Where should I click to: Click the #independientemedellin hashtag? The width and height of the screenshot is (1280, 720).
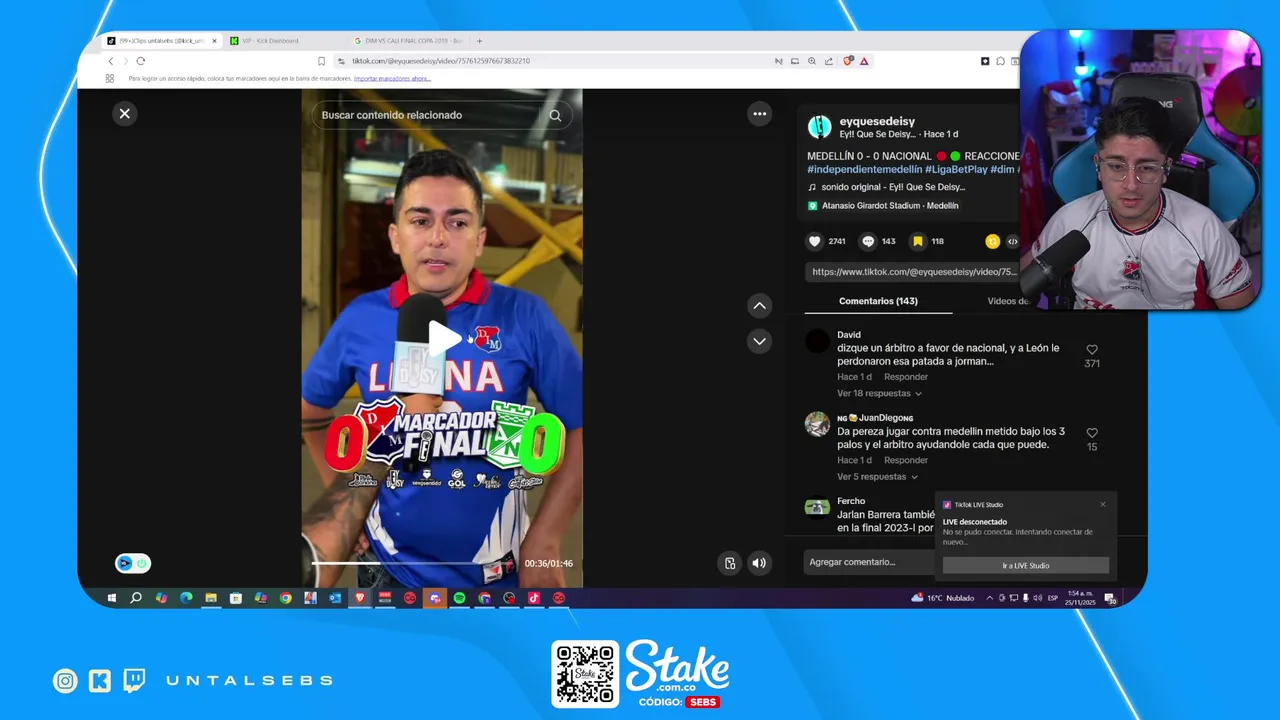click(x=864, y=169)
